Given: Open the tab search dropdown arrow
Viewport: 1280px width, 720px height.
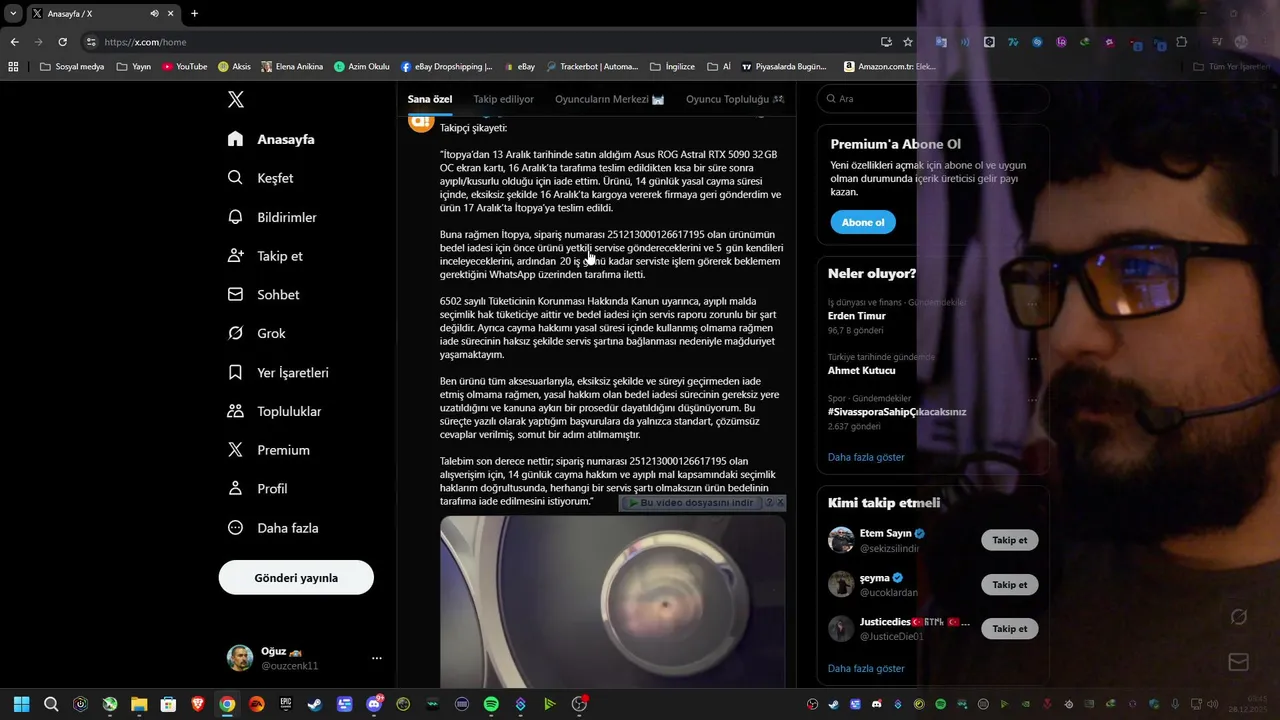Looking at the screenshot, I should click(13, 13).
